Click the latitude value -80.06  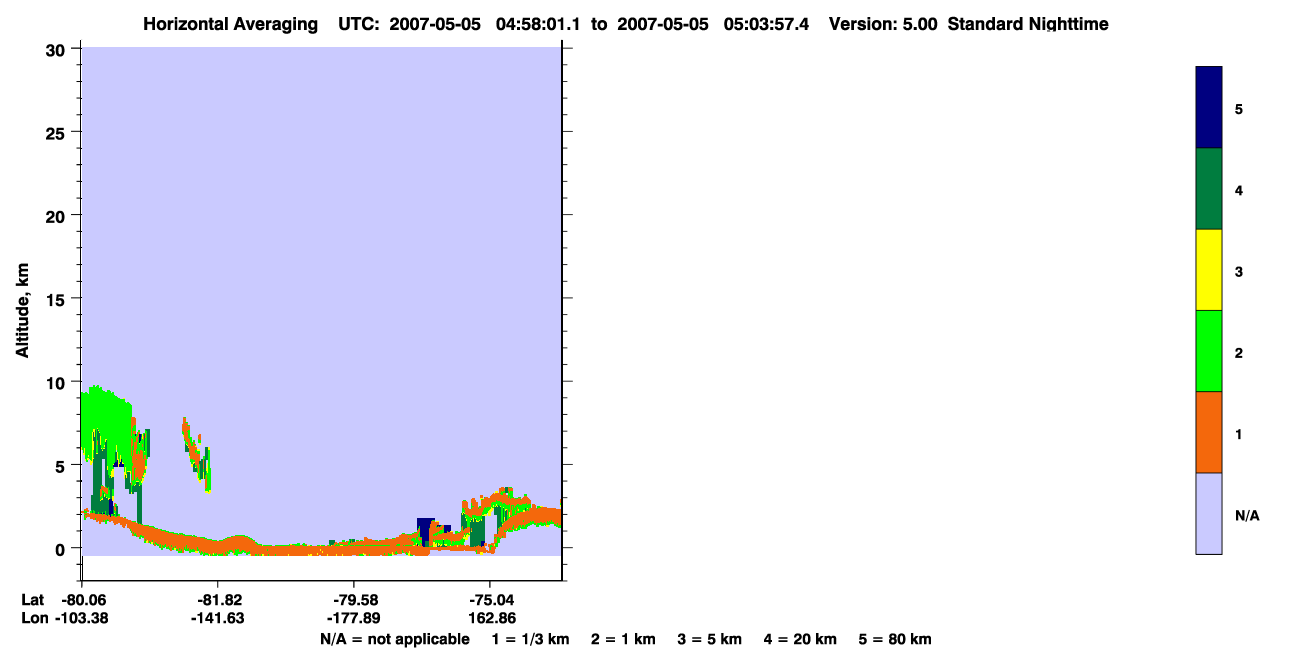coord(82,600)
